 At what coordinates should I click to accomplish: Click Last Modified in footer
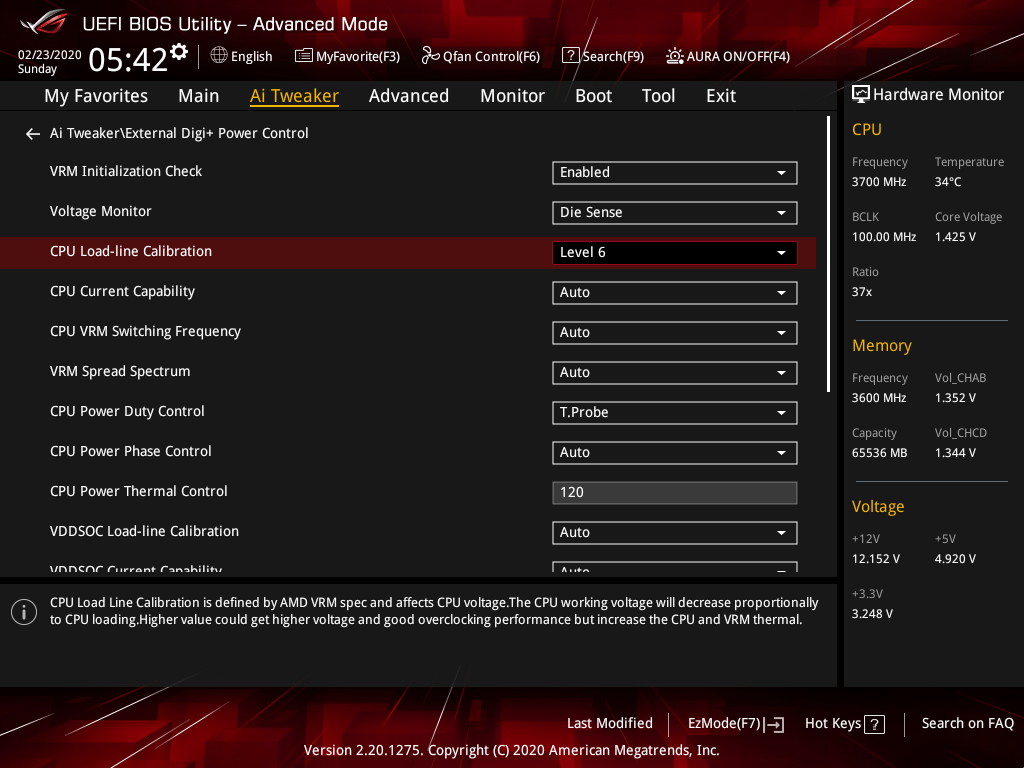(610, 724)
